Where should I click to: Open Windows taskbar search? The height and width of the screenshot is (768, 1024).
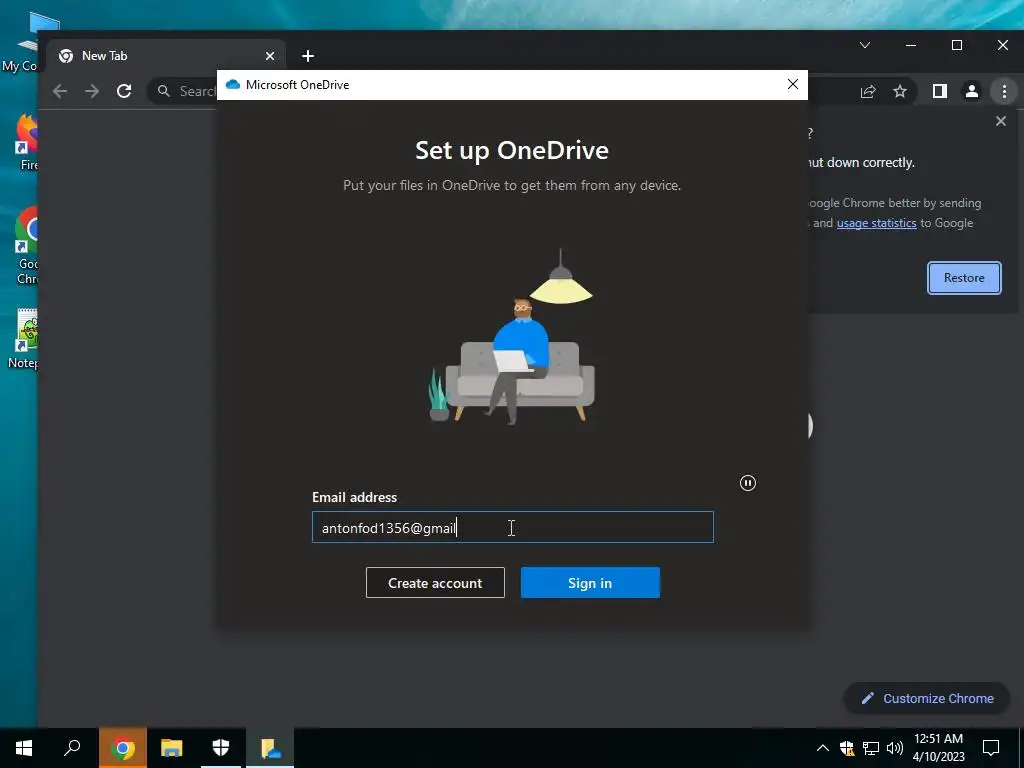[72, 748]
